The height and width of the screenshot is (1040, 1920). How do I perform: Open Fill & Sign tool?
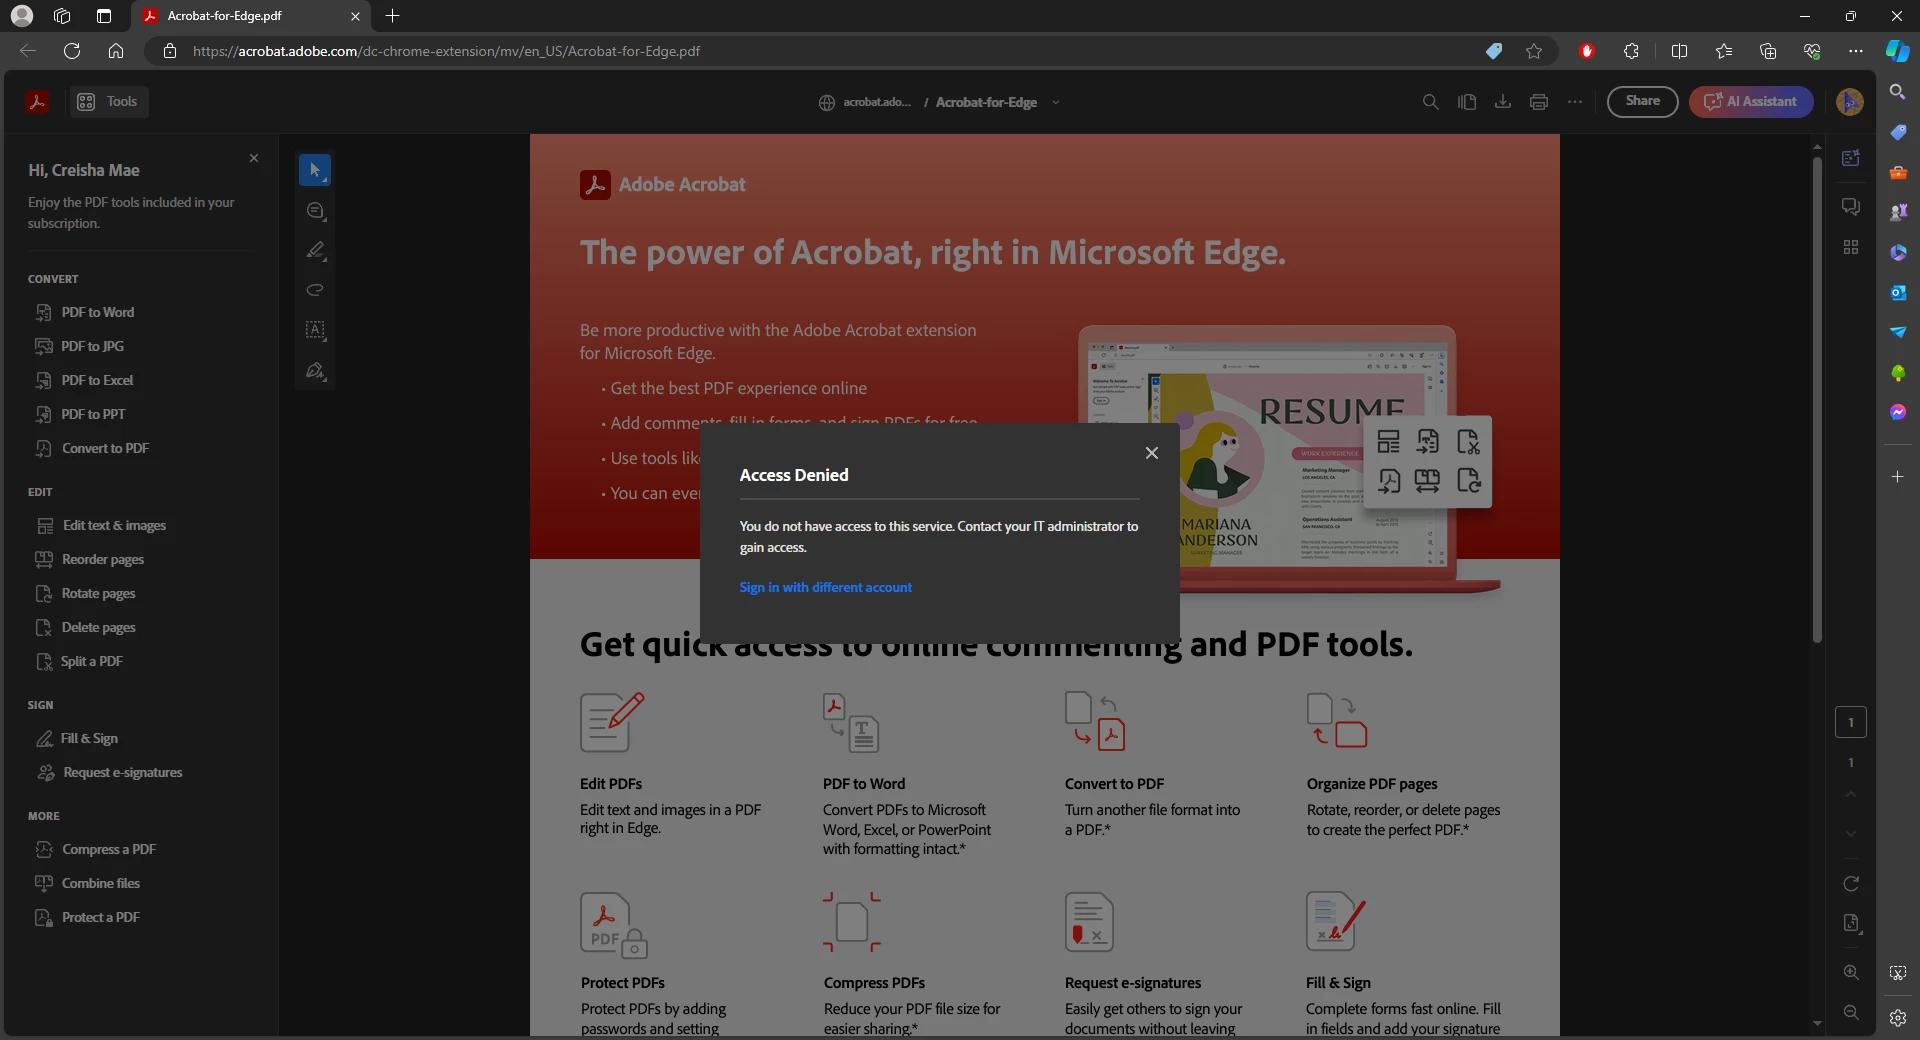click(x=77, y=738)
